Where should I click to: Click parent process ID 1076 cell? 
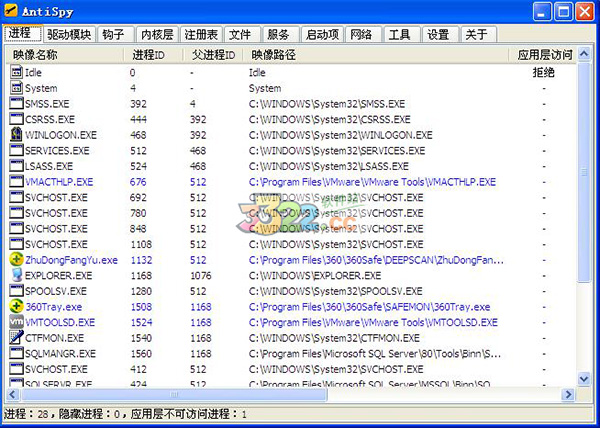(x=201, y=275)
